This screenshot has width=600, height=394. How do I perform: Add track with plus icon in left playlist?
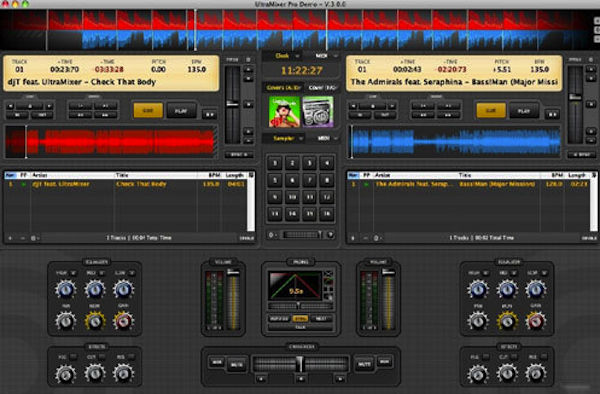point(10,238)
